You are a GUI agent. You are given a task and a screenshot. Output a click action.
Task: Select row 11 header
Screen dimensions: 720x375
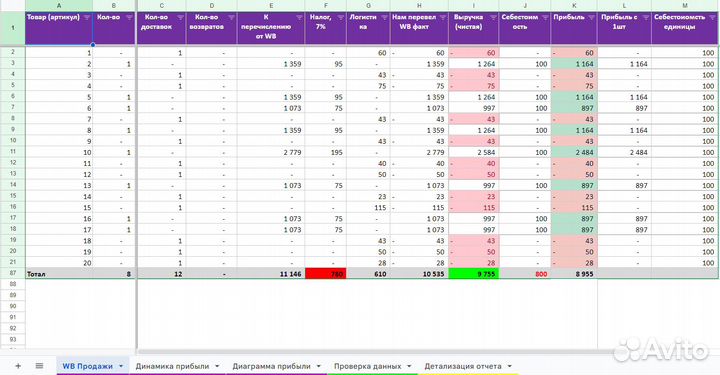(12, 152)
